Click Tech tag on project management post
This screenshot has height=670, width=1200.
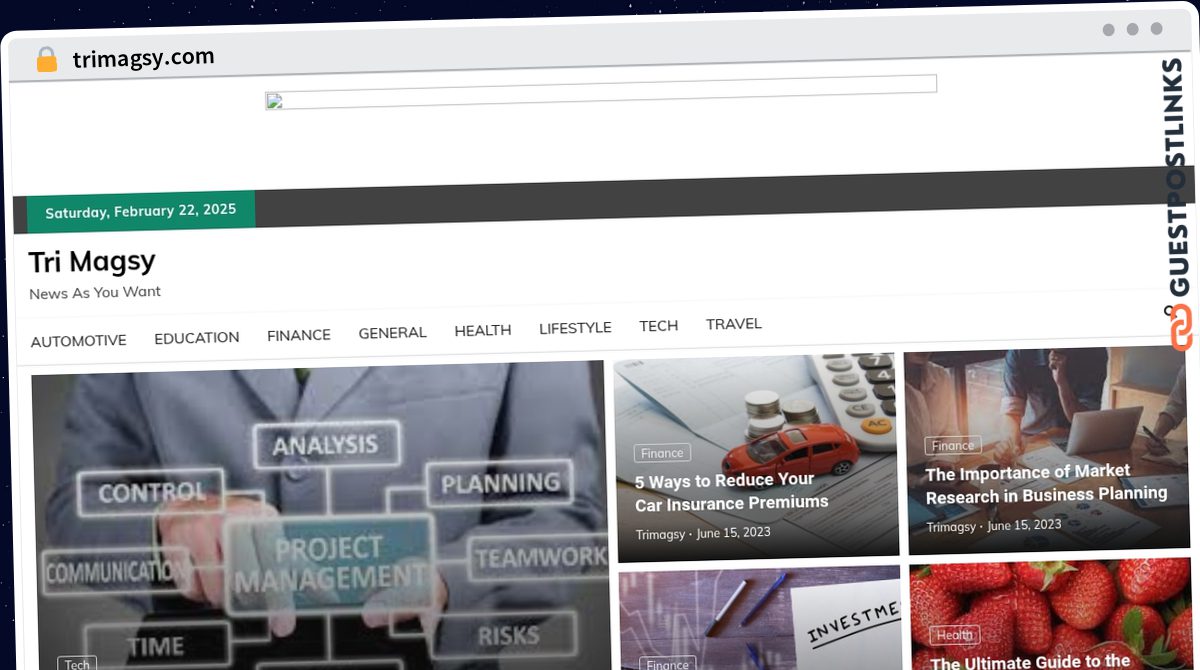(x=77, y=664)
